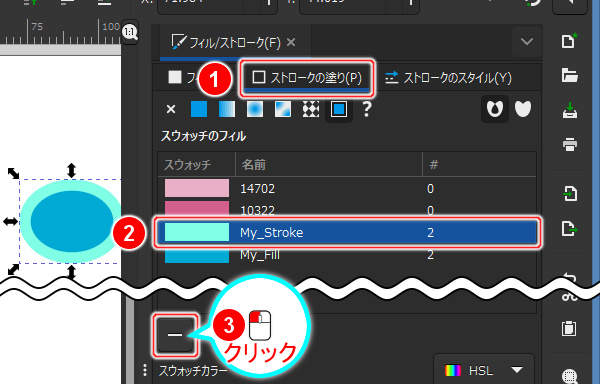Choose the radial gradient paint type
Screen dimensions: 600x384
click(255, 109)
